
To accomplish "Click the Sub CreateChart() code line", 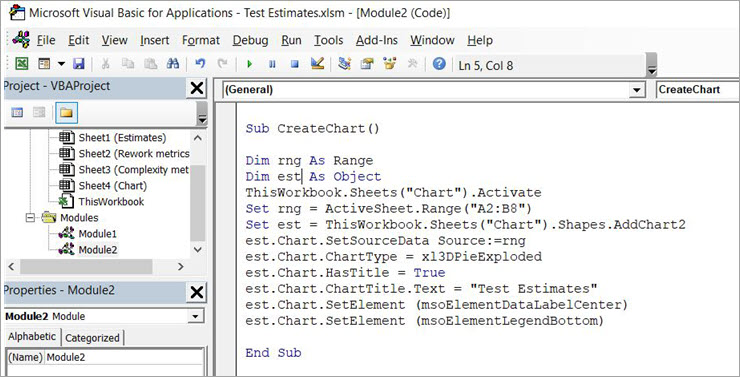I will click(x=312, y=128).
